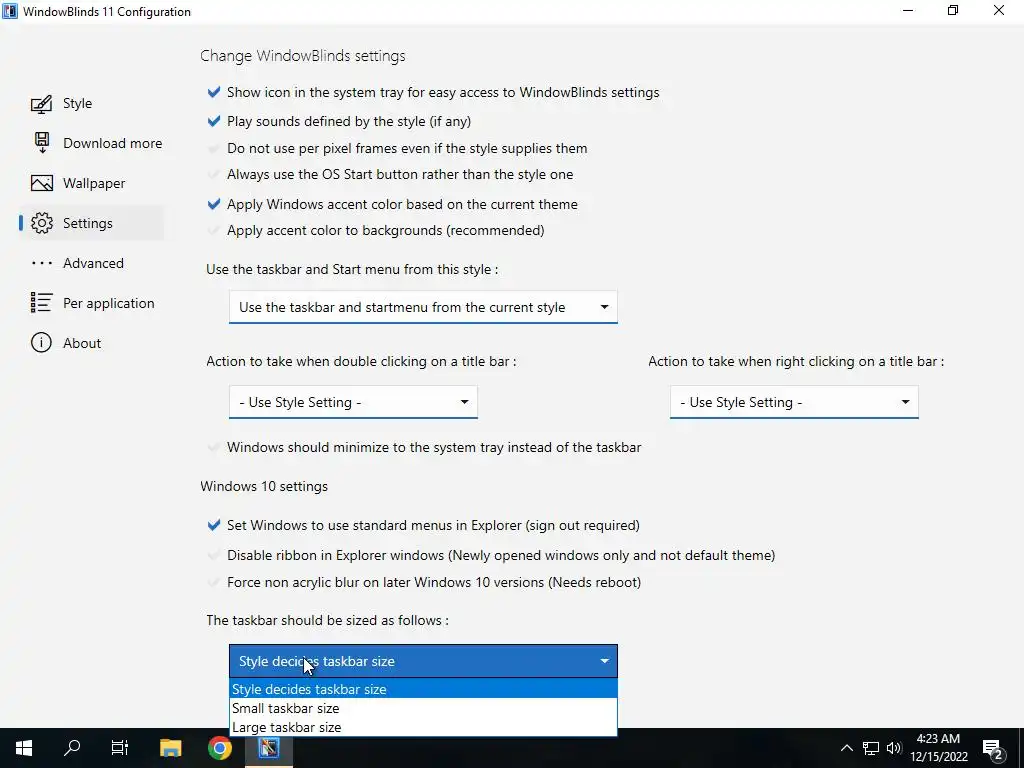Image resolution: width=1024 pixels, height=768 pixels.
Task: Enable Disable ribbon in Explorer windows
Action: (x=214, y=555)
